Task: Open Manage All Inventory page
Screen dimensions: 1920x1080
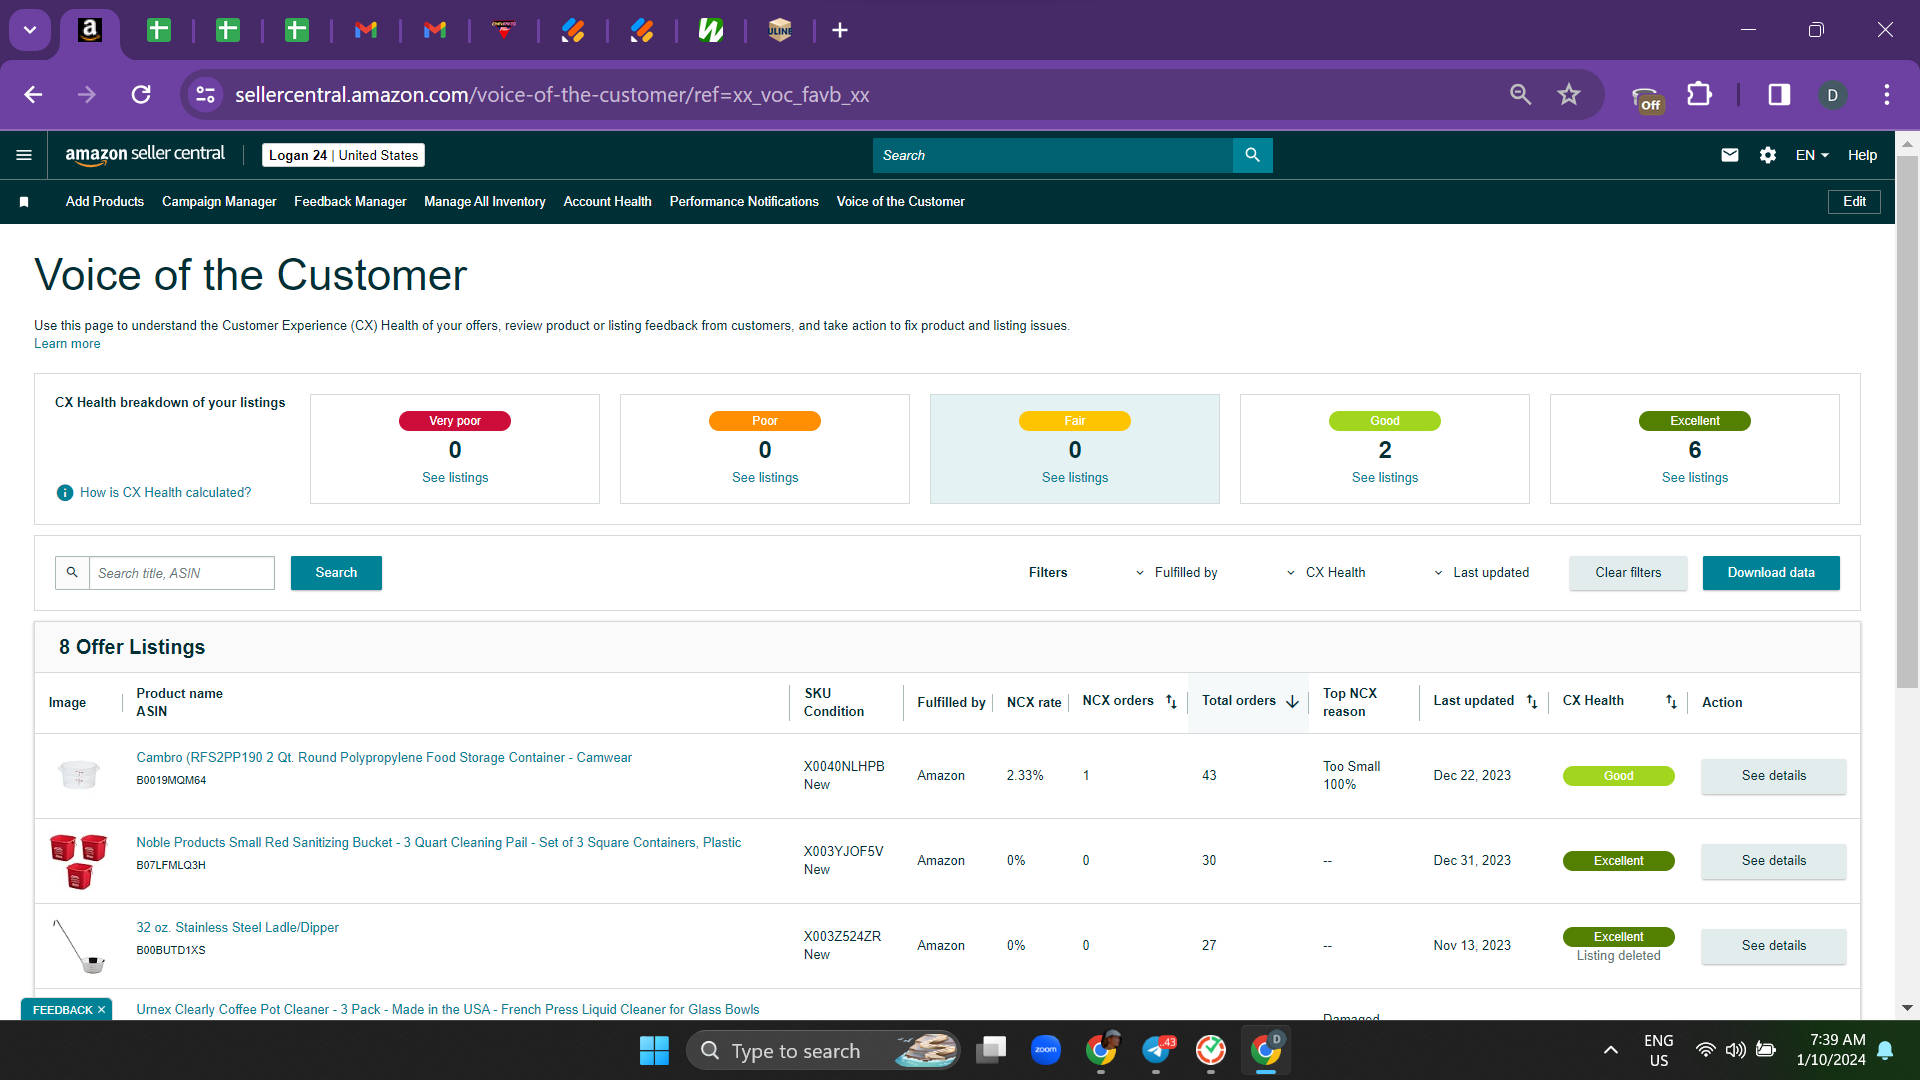Action: (x=485, y=202)
